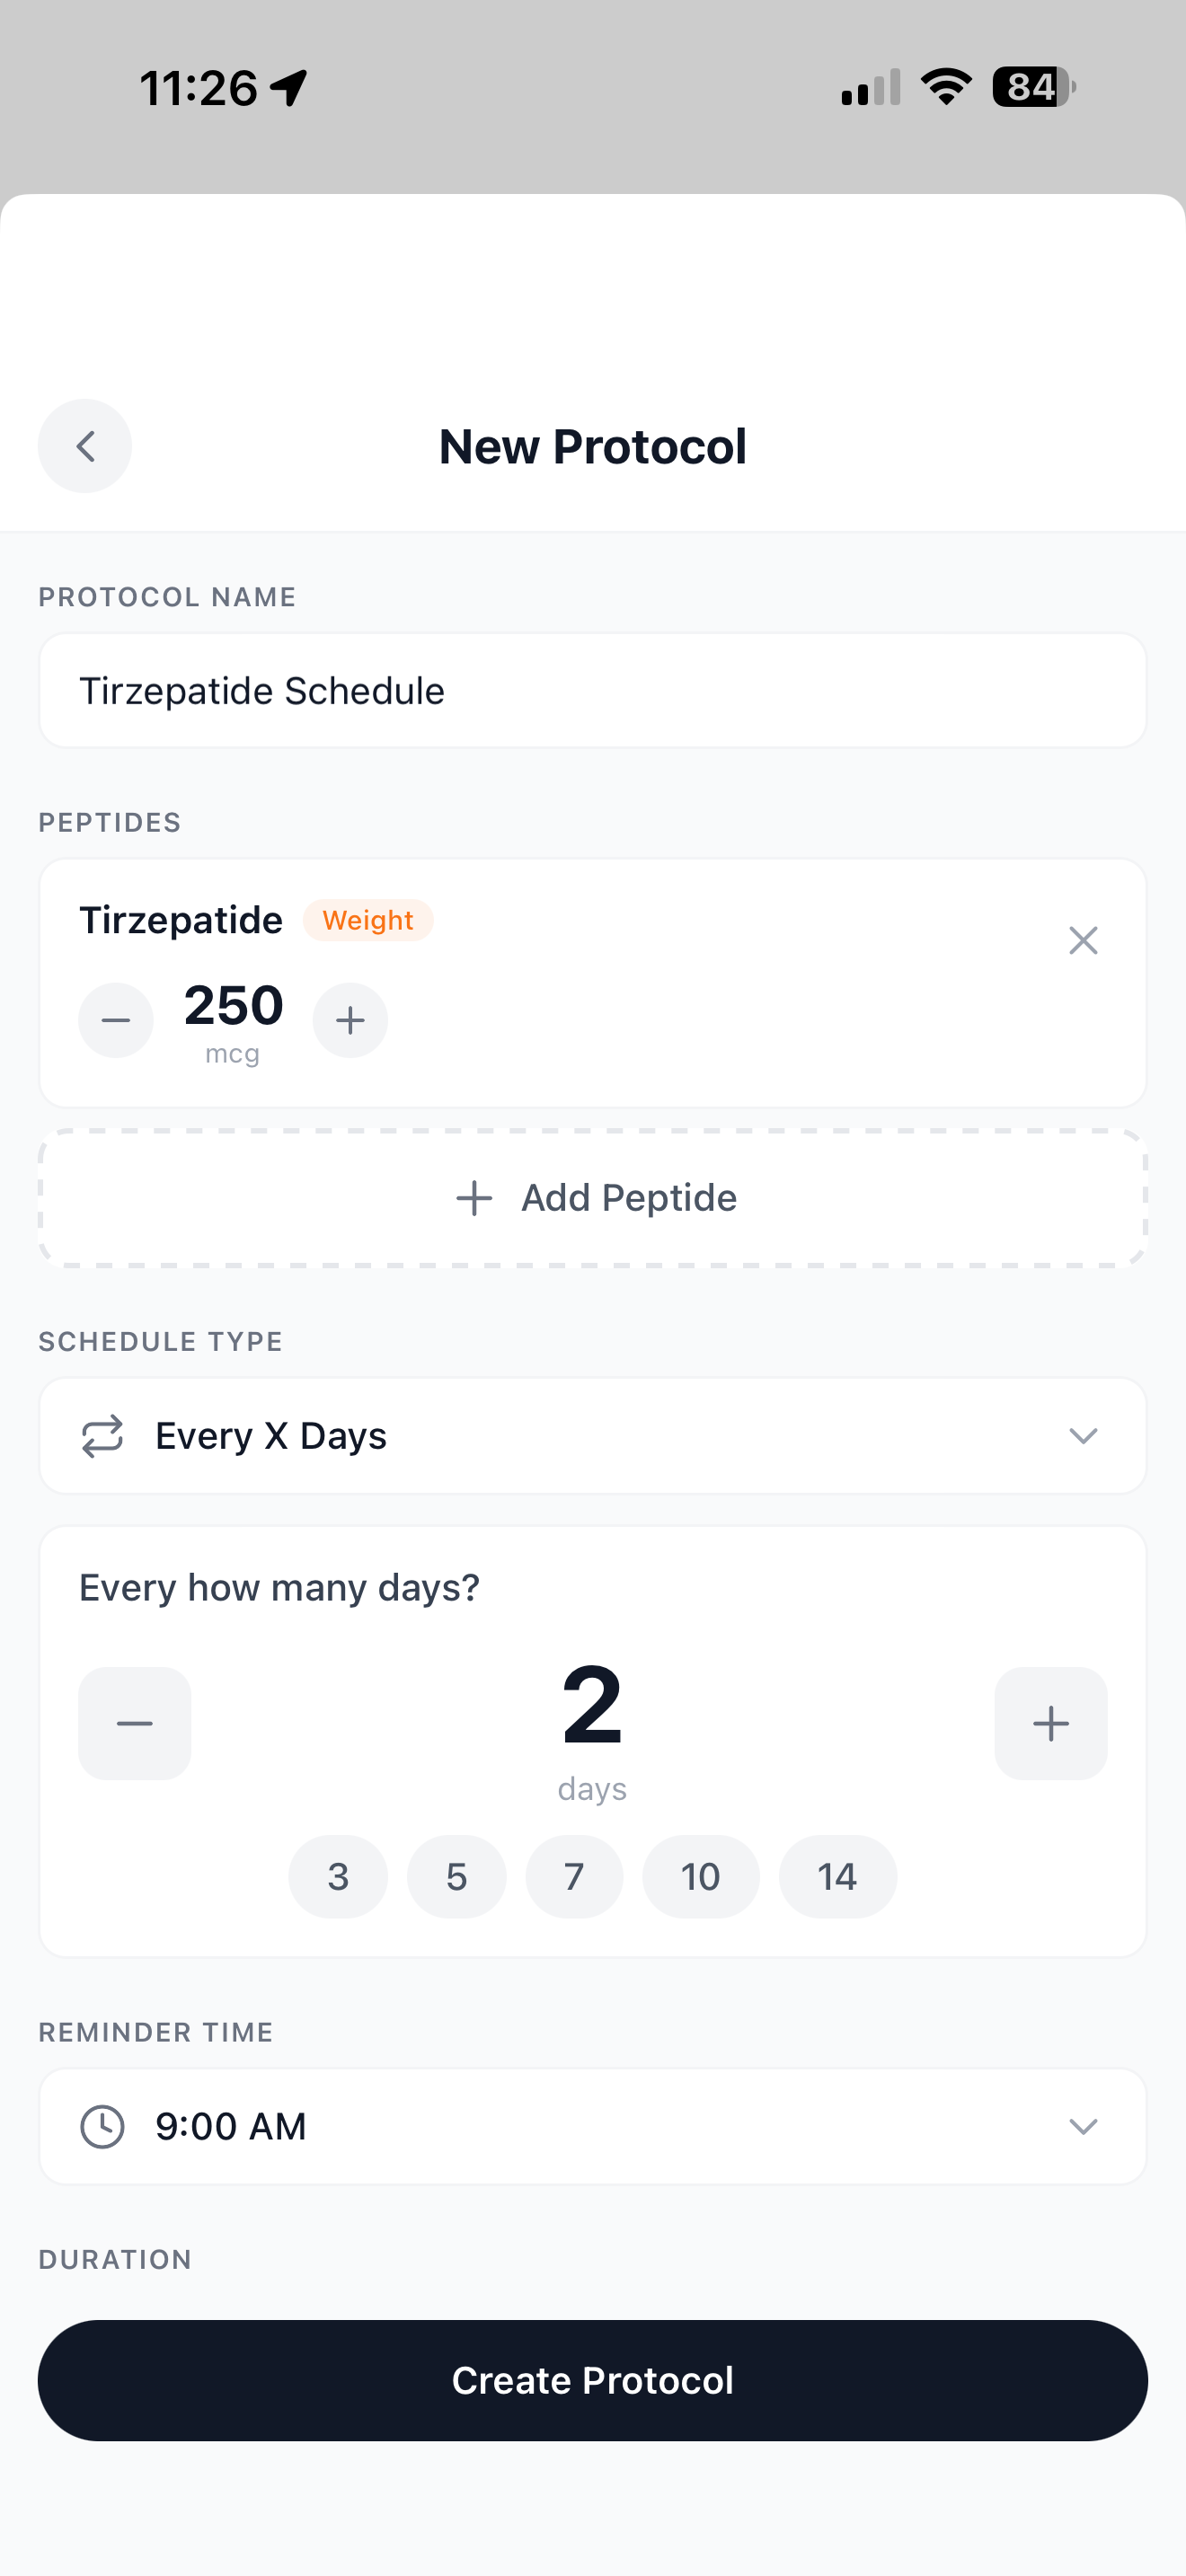The height and width of the screenshot is (2576, 1186).
Task: Choose the 10 days preset chip
Action: click(x=700, y=1876)
